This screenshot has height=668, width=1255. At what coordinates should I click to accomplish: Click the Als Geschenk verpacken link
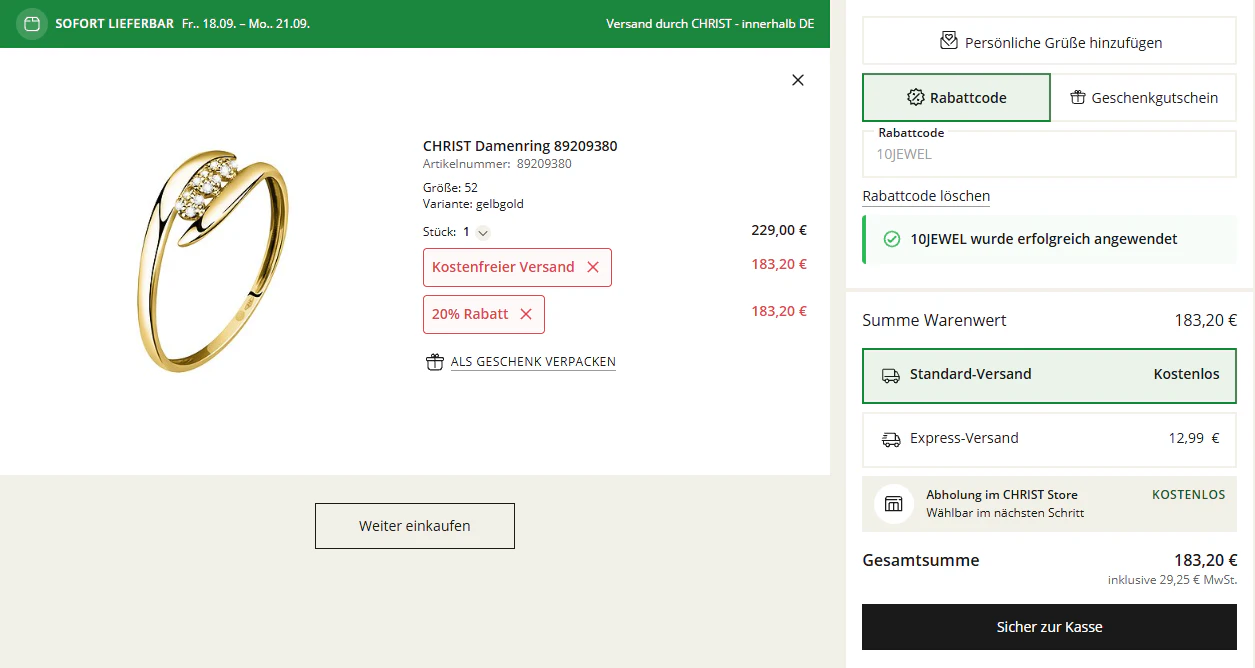point(533,362)
